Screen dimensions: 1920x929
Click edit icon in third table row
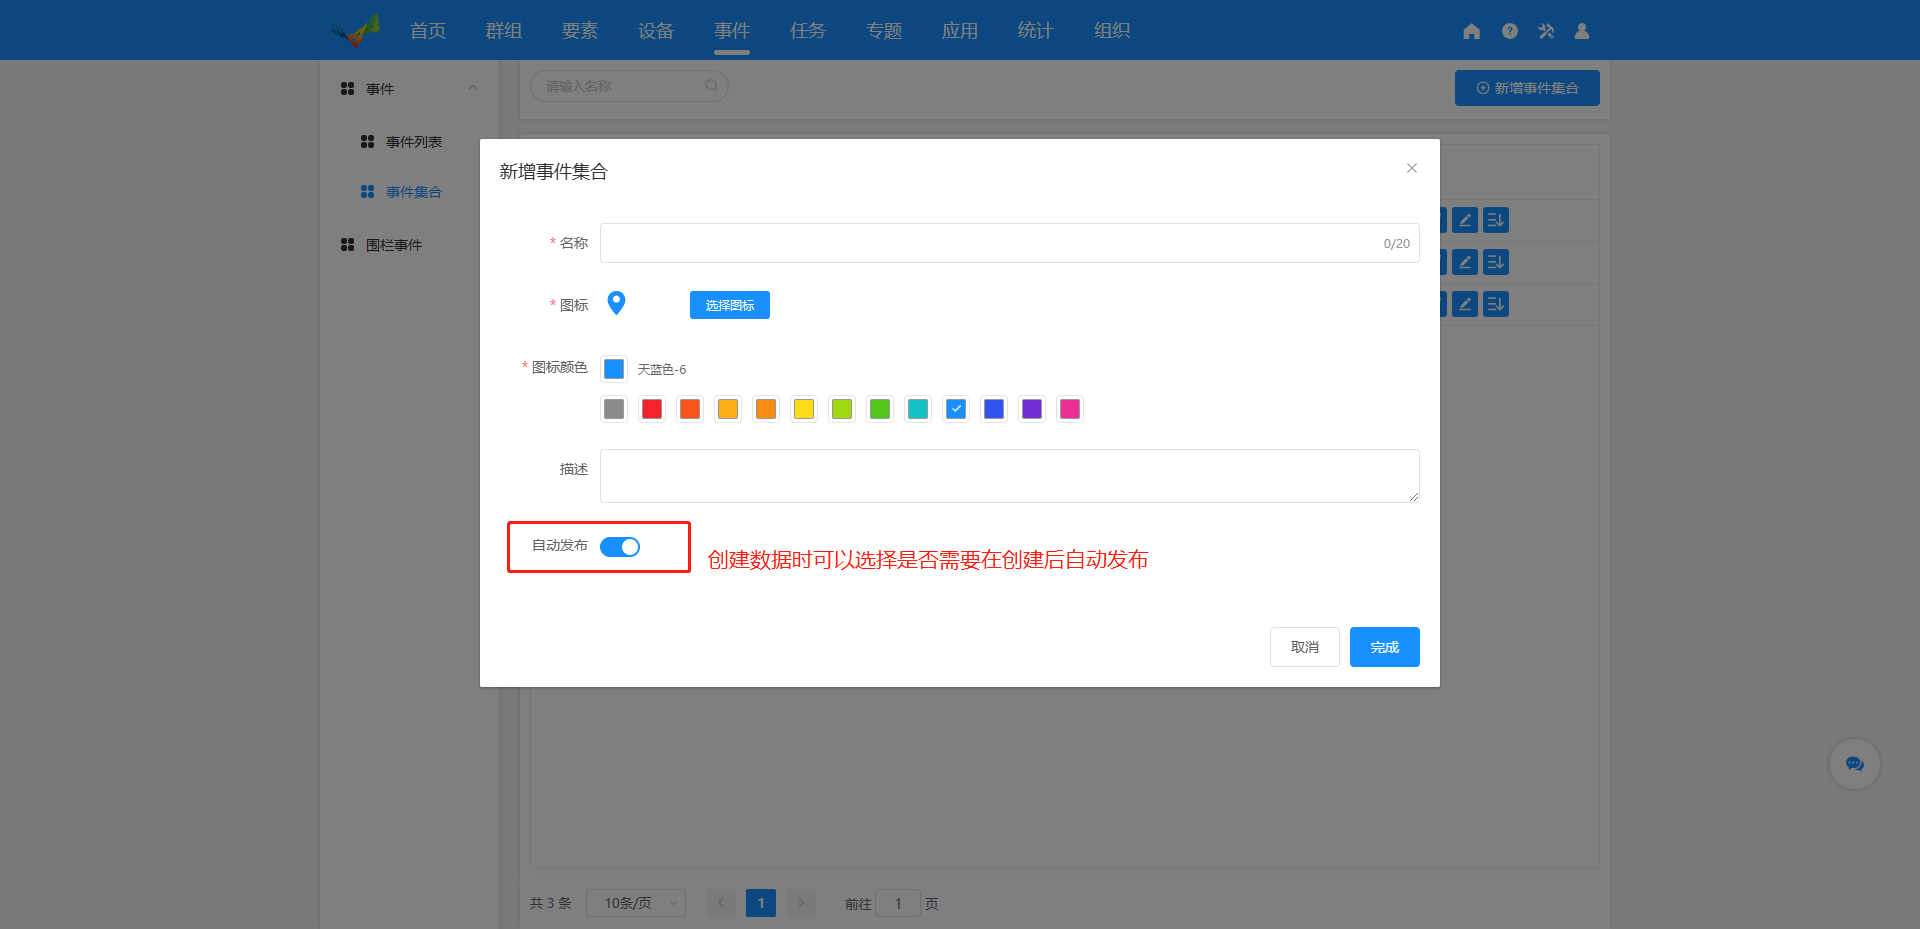[1465, 304]
